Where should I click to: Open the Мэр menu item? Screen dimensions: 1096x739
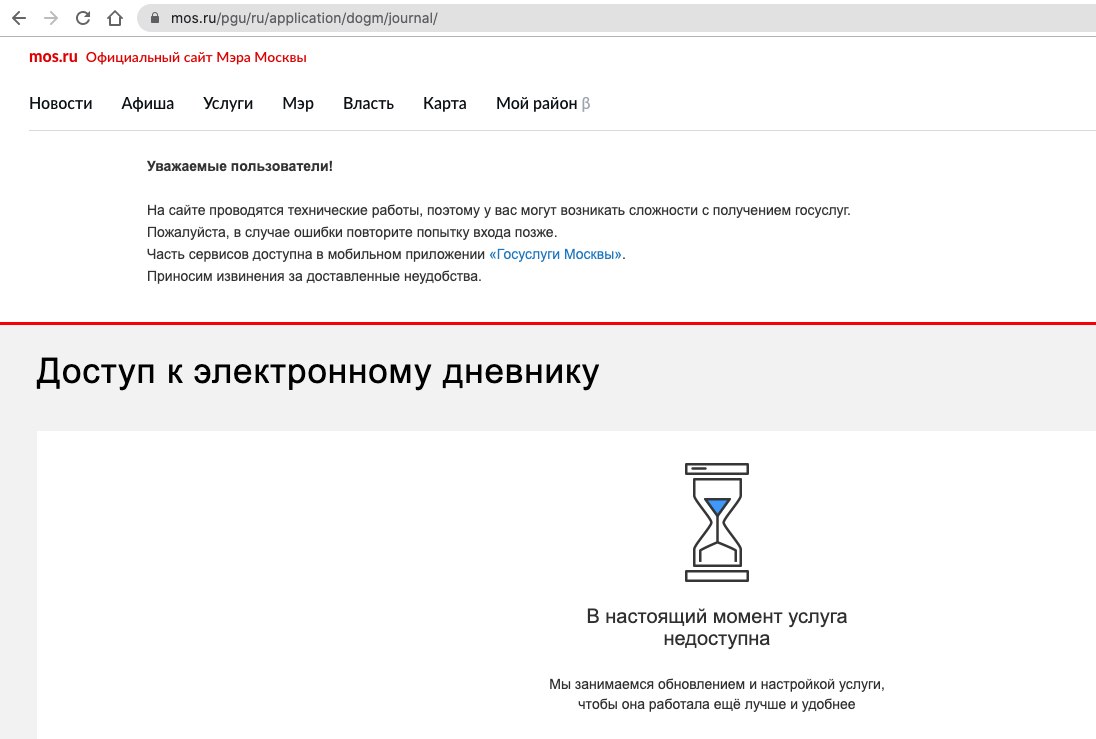pos(298,103)
